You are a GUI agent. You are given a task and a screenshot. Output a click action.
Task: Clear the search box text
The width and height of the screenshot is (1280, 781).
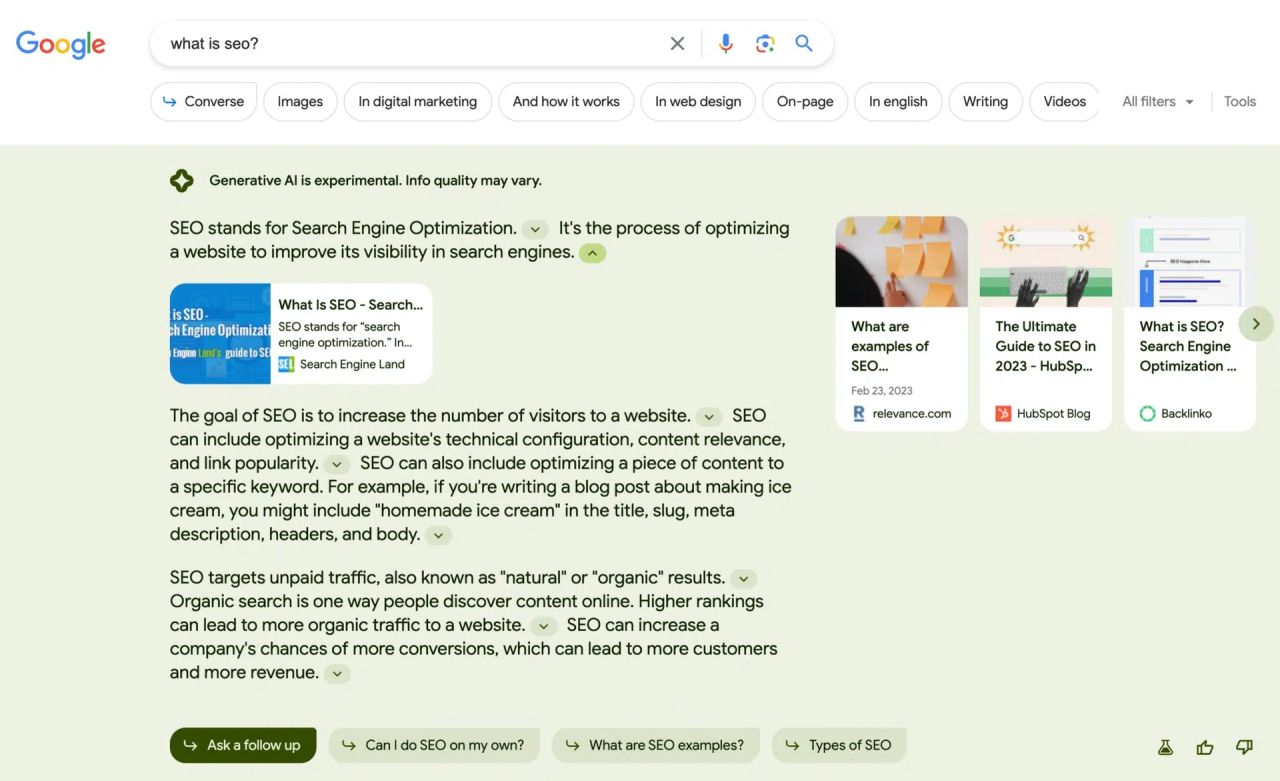pos(677,44)
